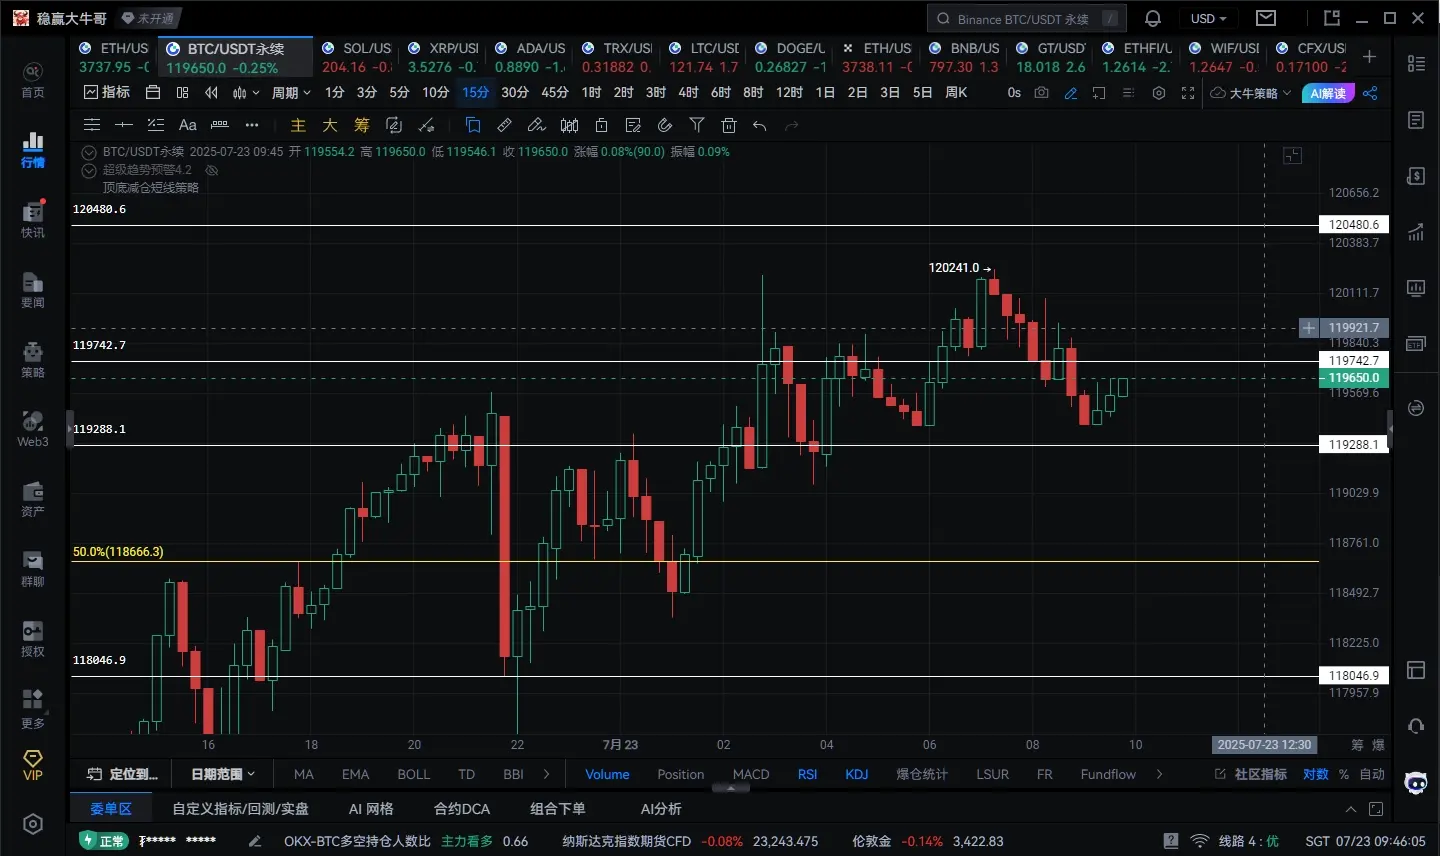Undo the last drawing action
This screenshot has height=856, width=1440.
pos(760,125)
